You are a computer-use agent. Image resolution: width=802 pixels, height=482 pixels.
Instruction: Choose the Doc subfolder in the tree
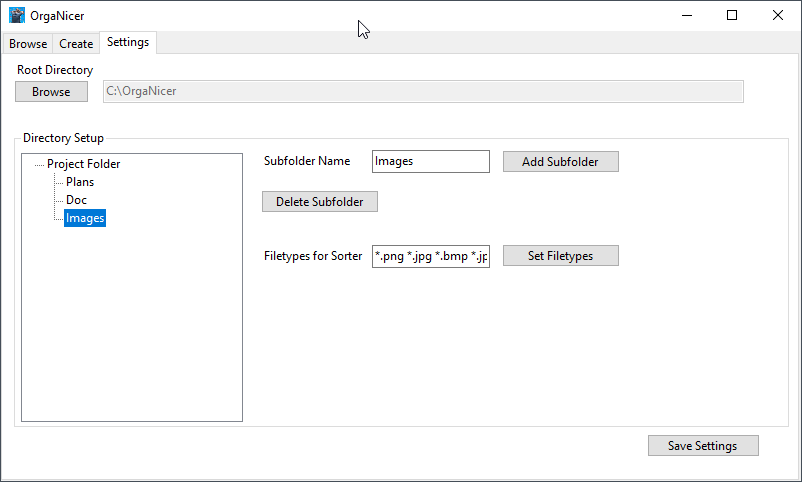77,200
